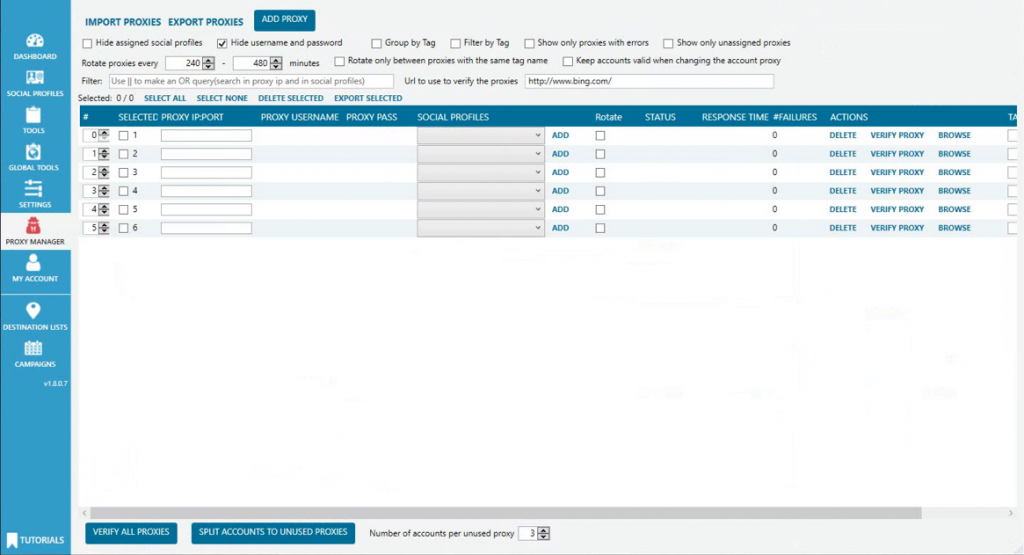
Task: Click the horizontal scrollbar under proxy table
Action: 500,512
